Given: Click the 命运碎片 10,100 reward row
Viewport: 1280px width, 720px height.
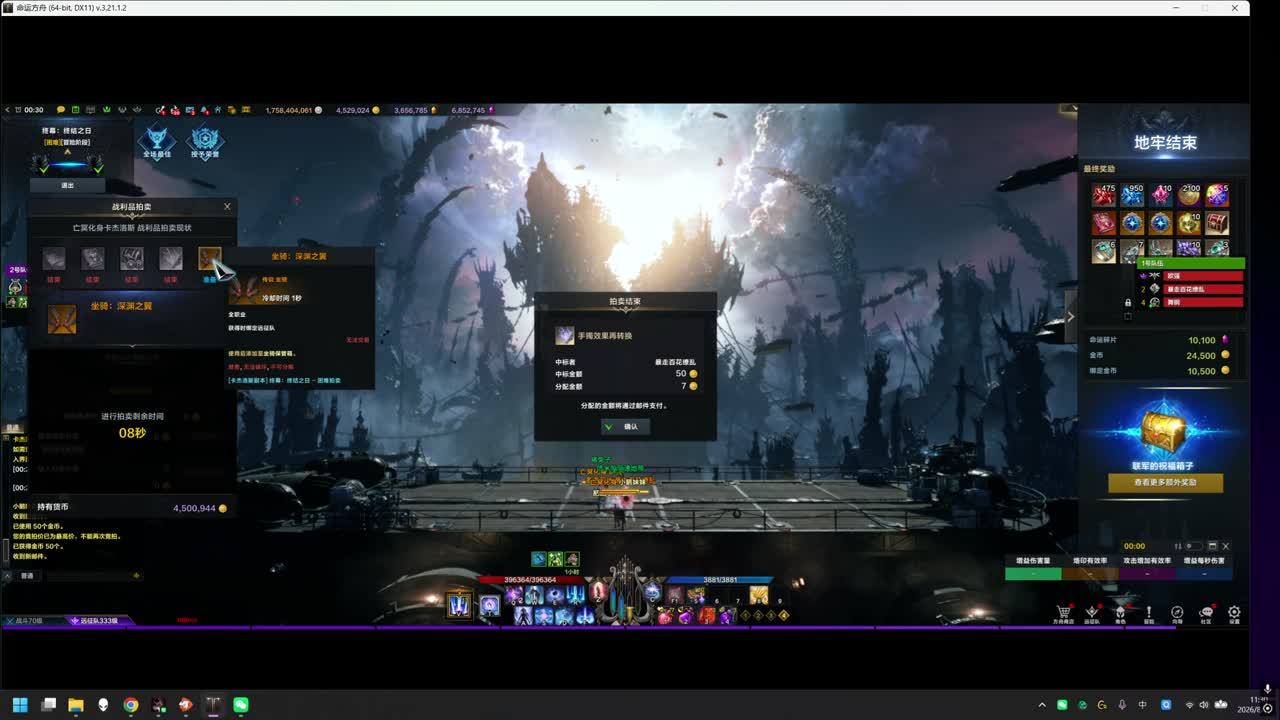Looking at the screenshot, I should click(1159, 340).
